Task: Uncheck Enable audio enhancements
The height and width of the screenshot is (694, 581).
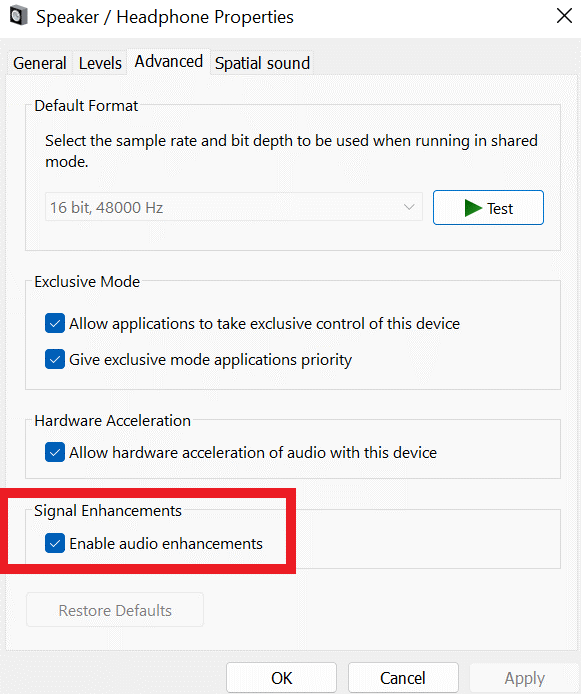Action: 55,543
